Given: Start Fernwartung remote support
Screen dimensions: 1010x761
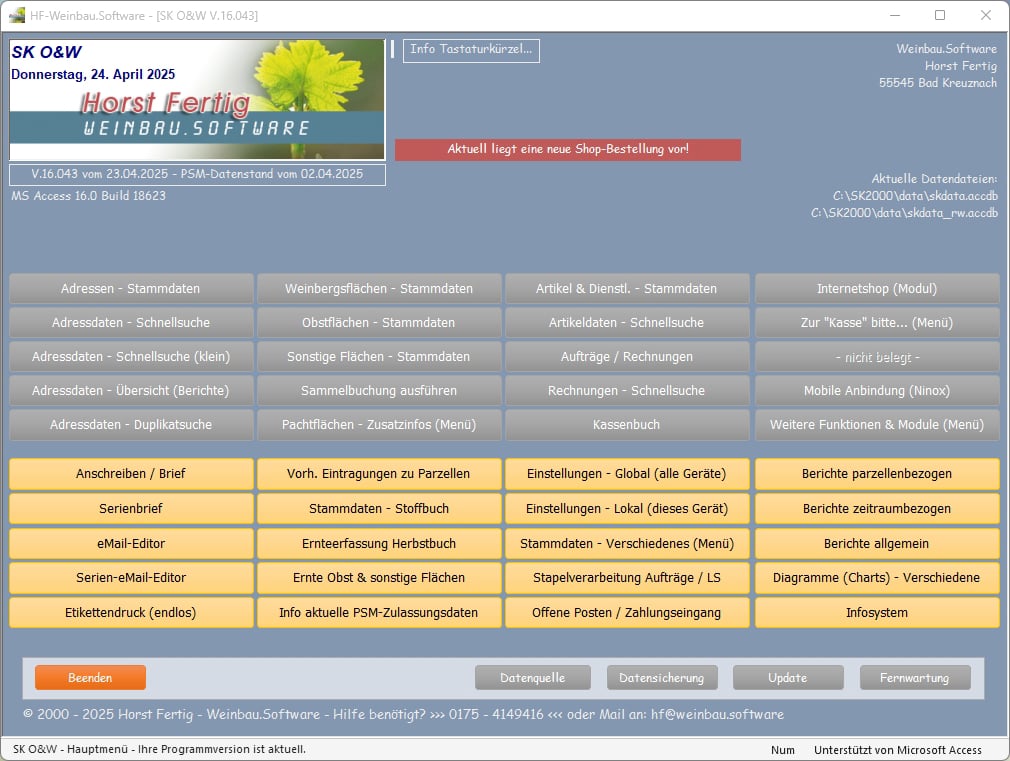Looking at the screenshot, I should (914, 678).
